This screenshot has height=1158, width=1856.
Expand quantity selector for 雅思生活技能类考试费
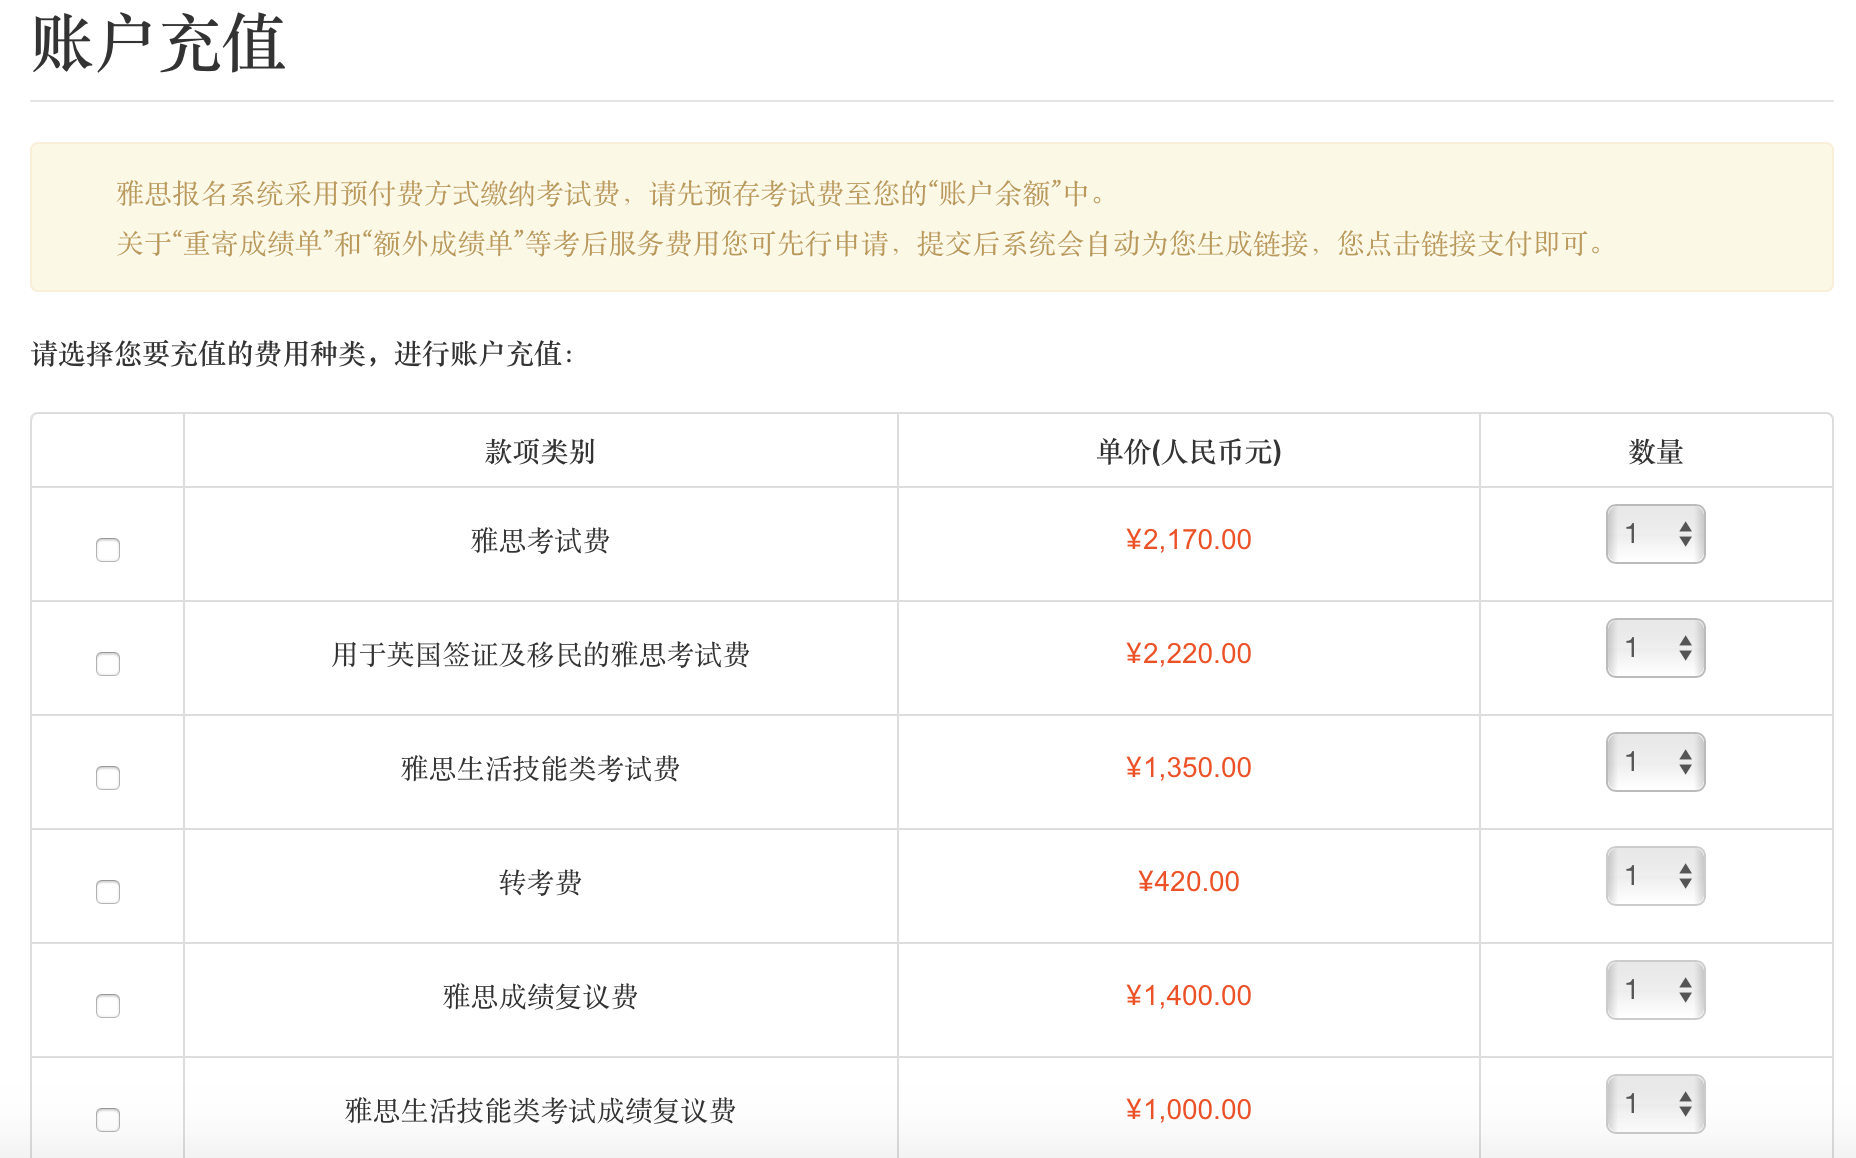[x=1655, y=762]
